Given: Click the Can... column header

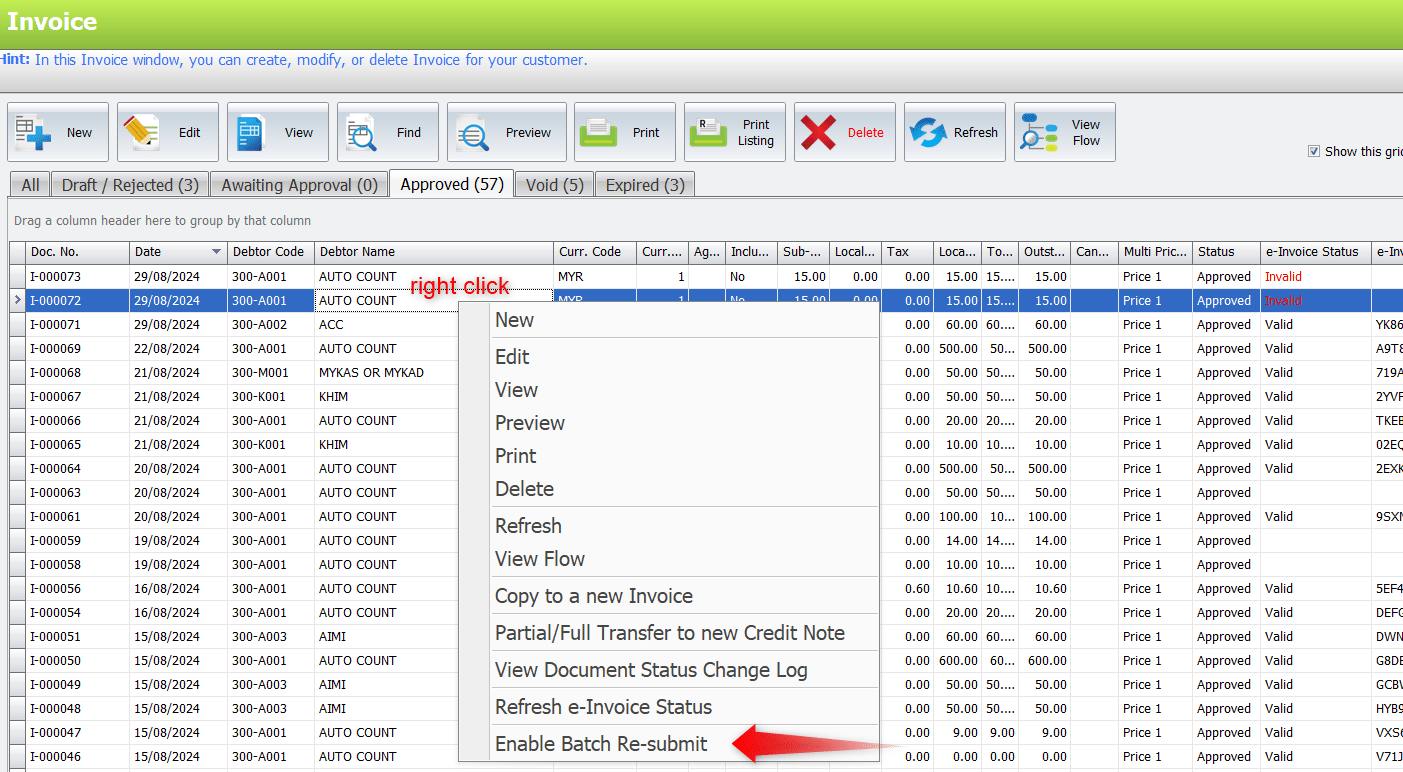Looking at the screenshot, I should [x=1094, y=252].
